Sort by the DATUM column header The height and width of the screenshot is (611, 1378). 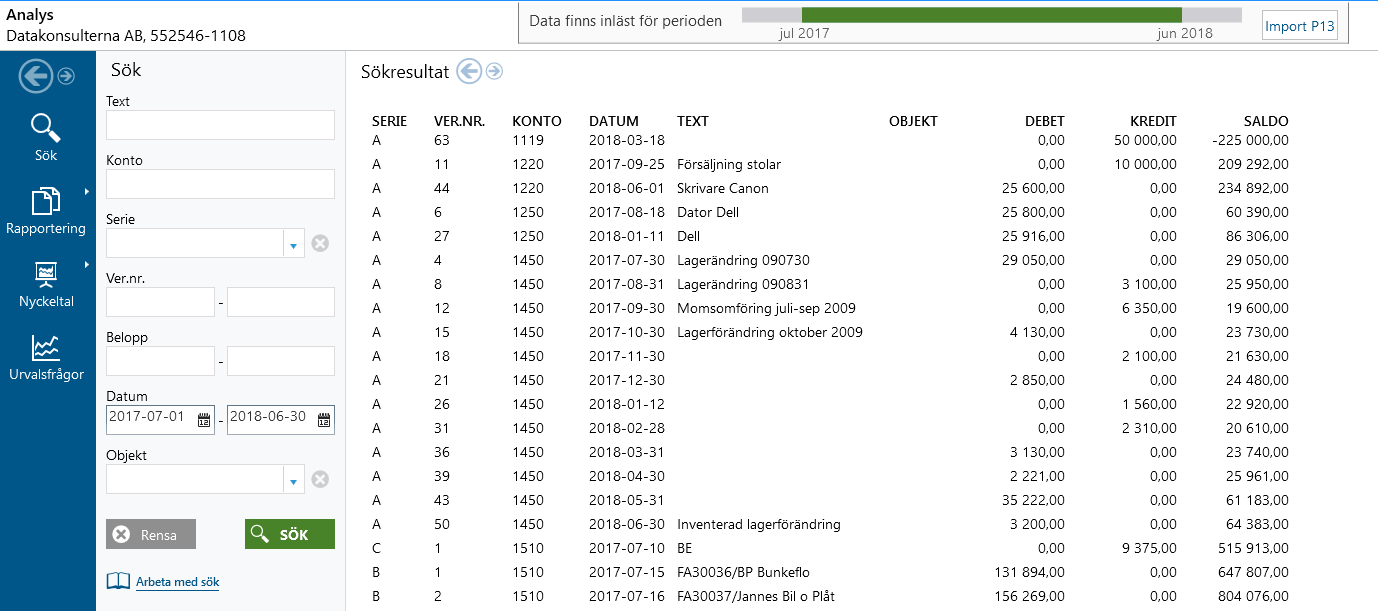click(614, 121)
